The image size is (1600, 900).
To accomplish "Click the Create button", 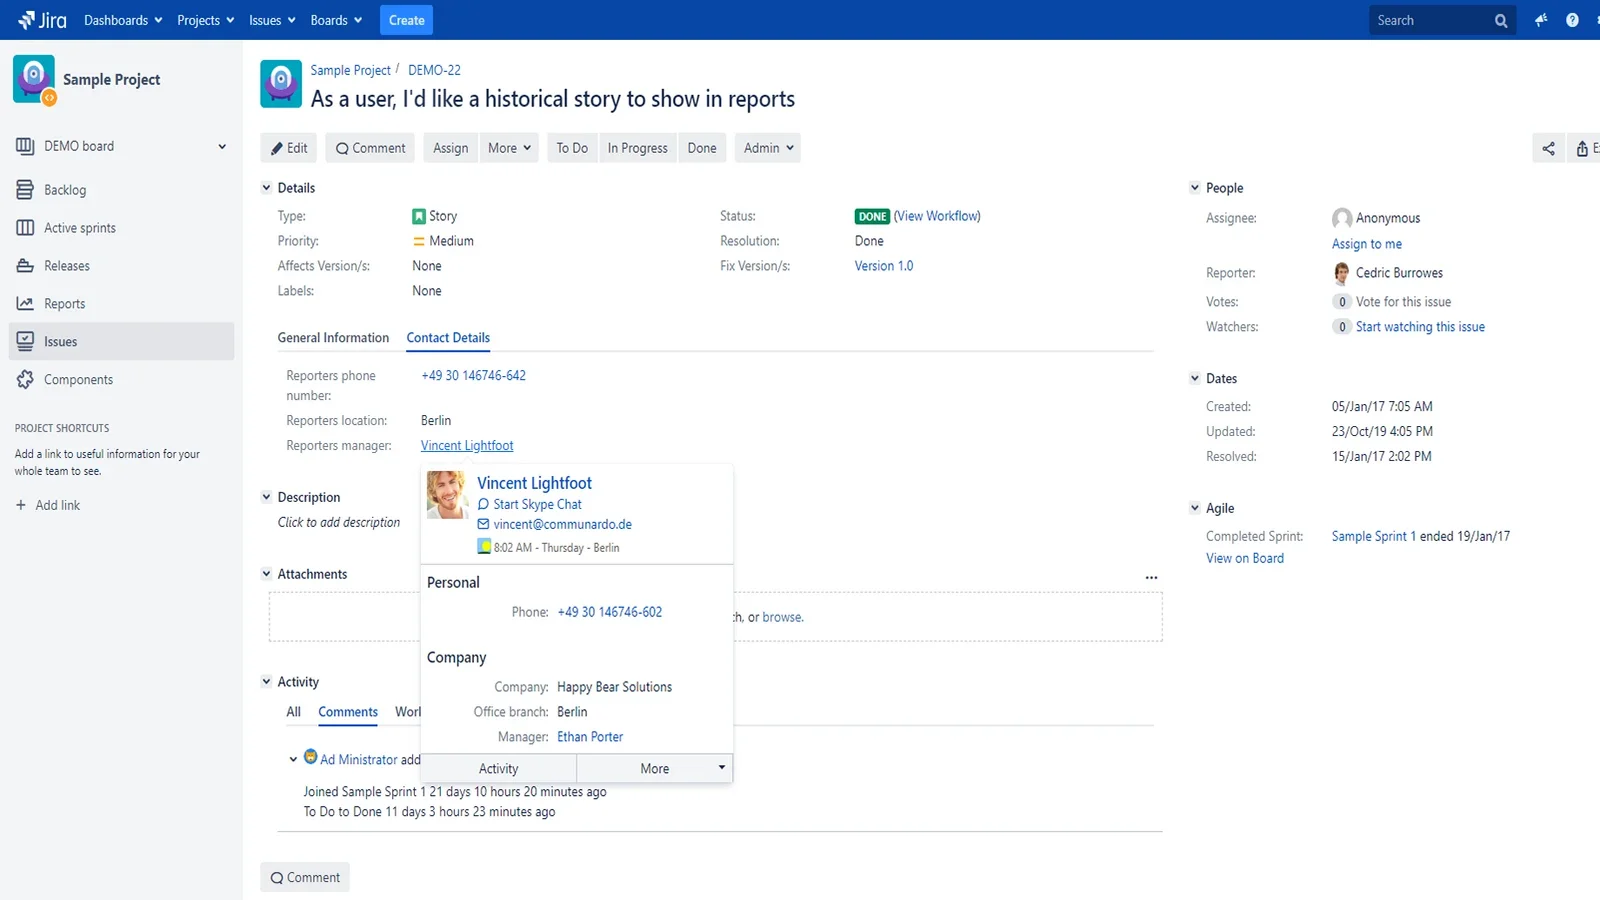I will (406, 20).
